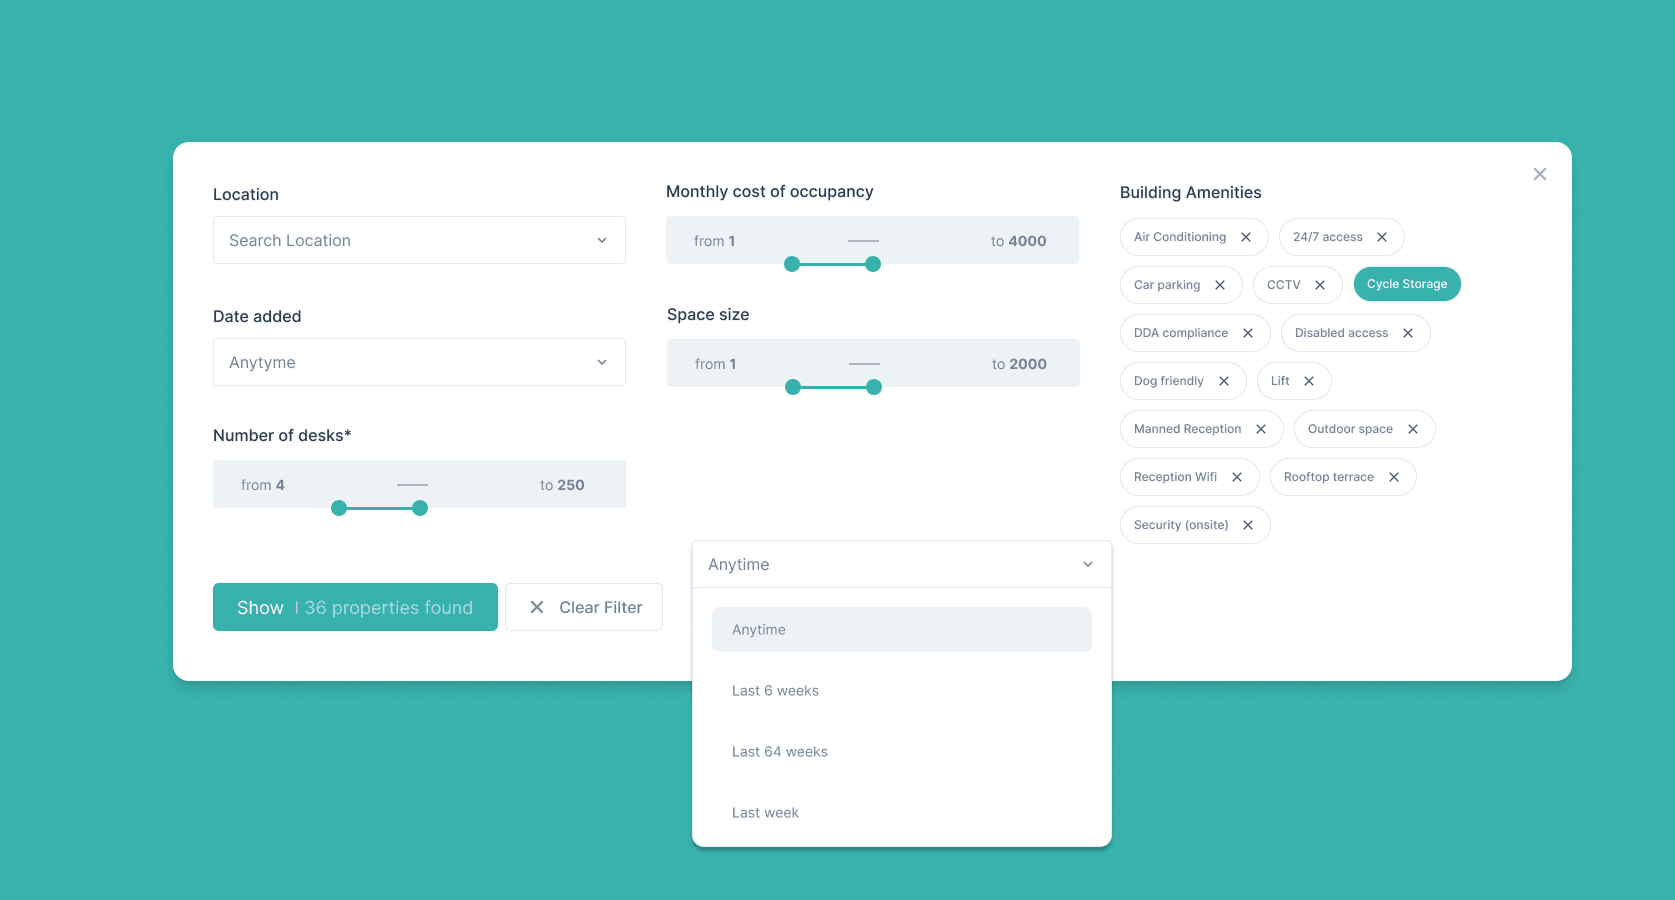Remove the DDA compliance tag
Image resolution: width=1675 pixels, height=900 pixels.
click(x=1248, y=333)
